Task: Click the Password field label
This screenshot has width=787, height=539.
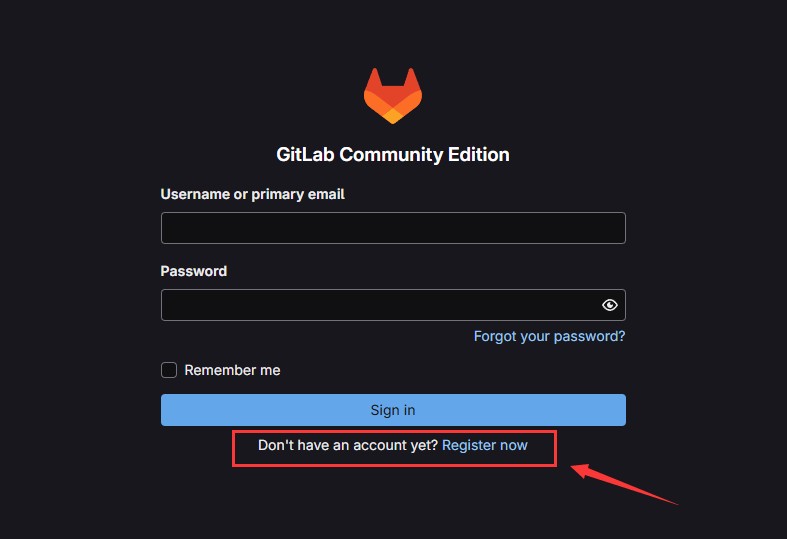Action: [x=194, y=271]
